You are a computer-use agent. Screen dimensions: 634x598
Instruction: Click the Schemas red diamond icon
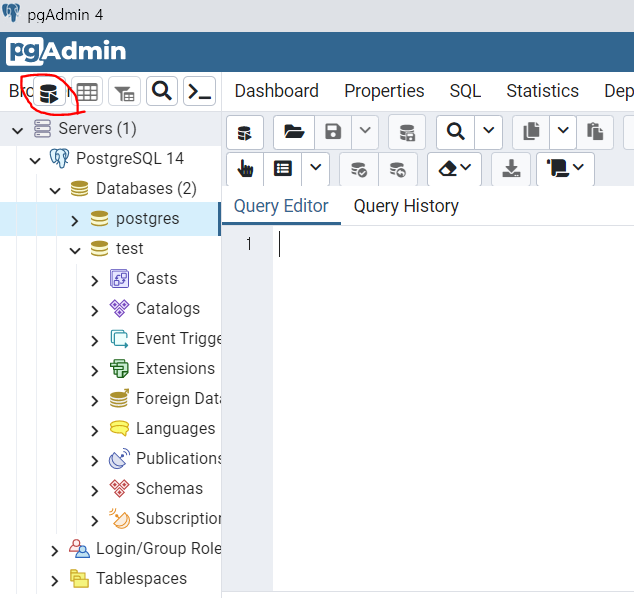click(119, 488)
